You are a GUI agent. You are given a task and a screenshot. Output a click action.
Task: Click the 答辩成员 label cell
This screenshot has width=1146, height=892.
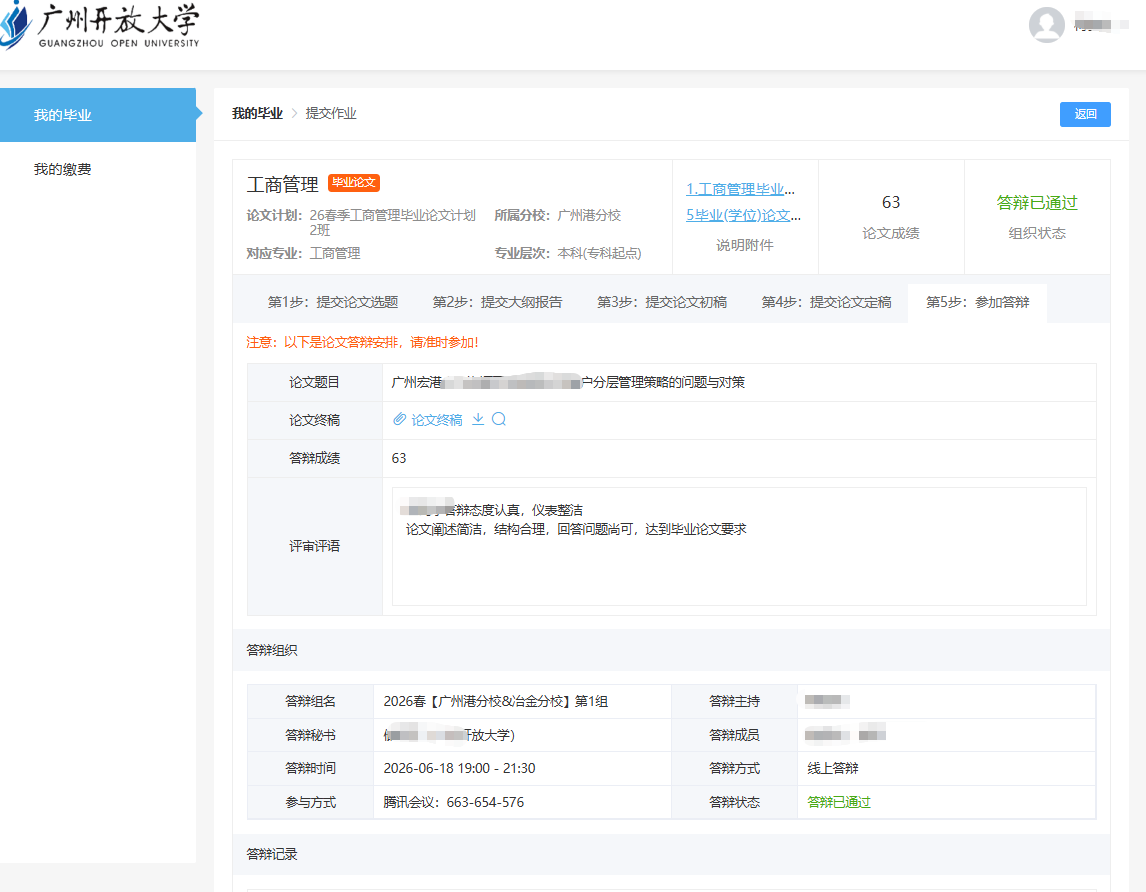pos(734,735)
